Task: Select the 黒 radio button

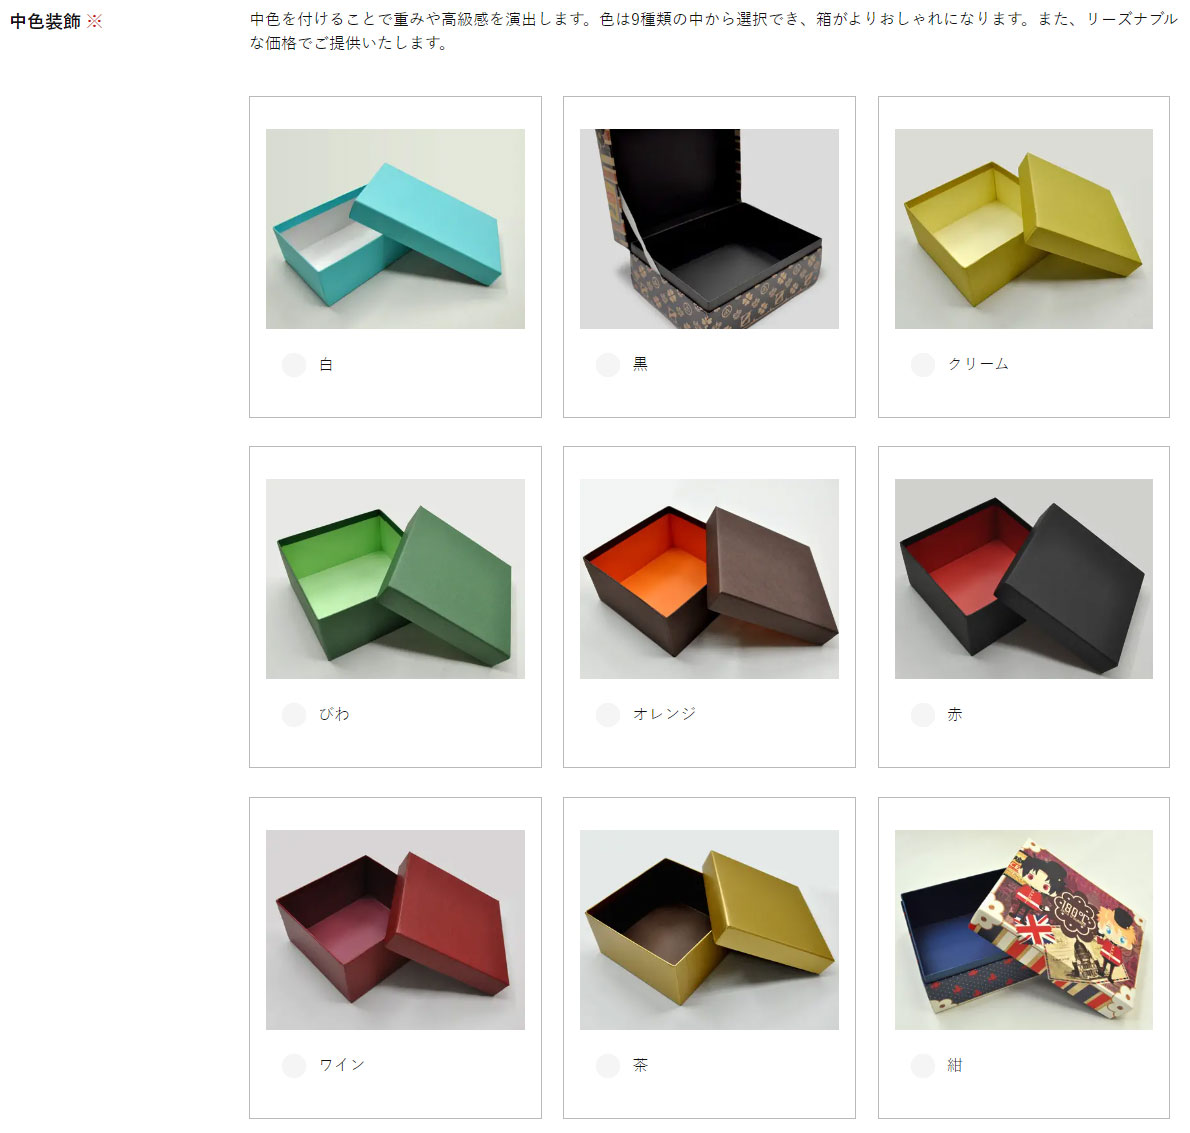Action: [x=608, y=365]
